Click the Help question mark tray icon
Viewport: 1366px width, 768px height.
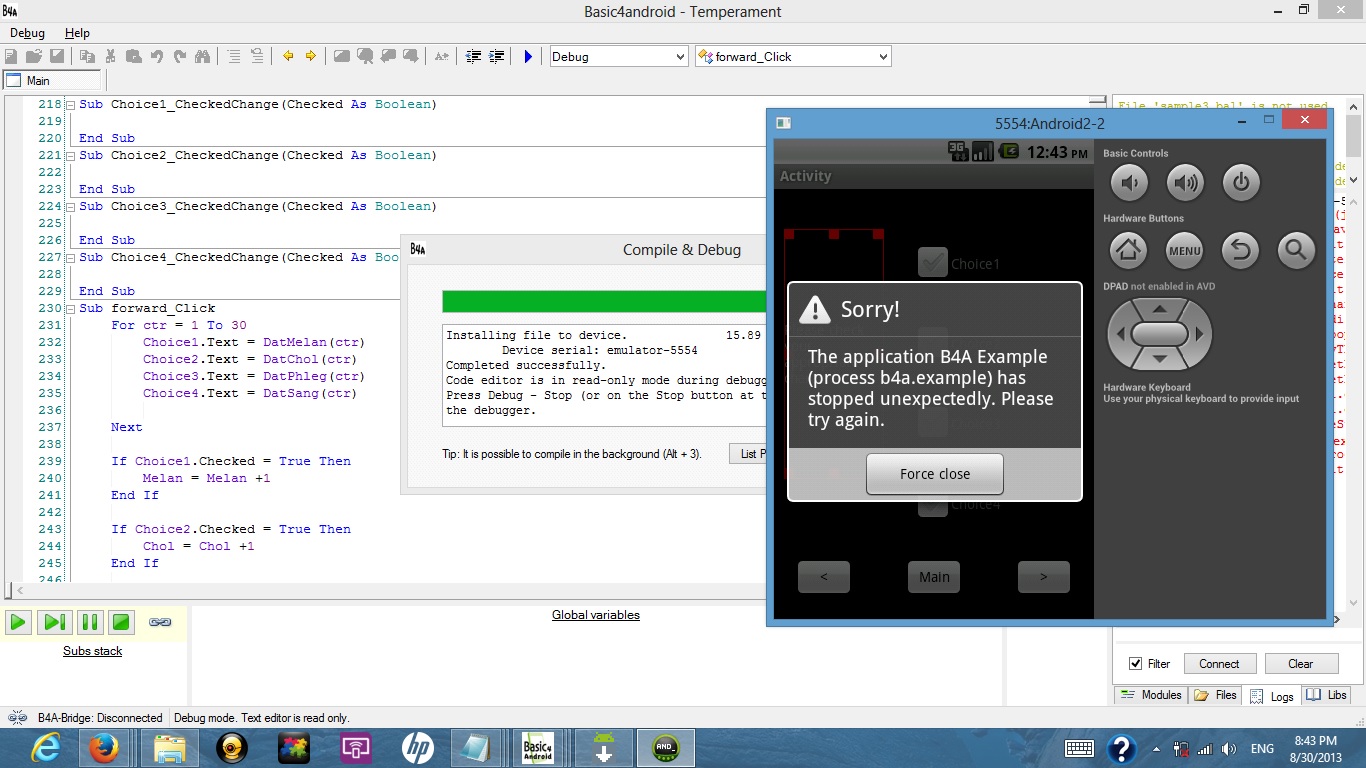click(1122, 749)
